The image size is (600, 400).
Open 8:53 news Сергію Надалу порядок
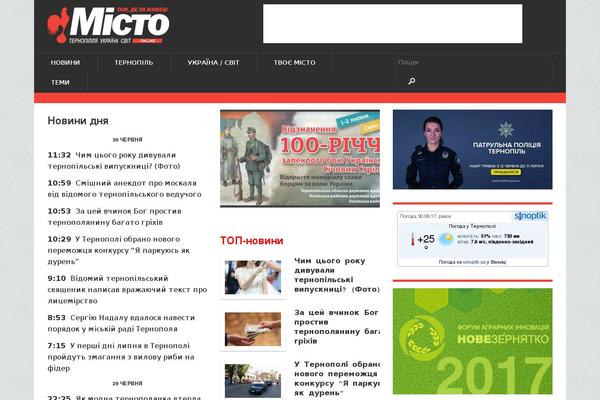[121, 323]
